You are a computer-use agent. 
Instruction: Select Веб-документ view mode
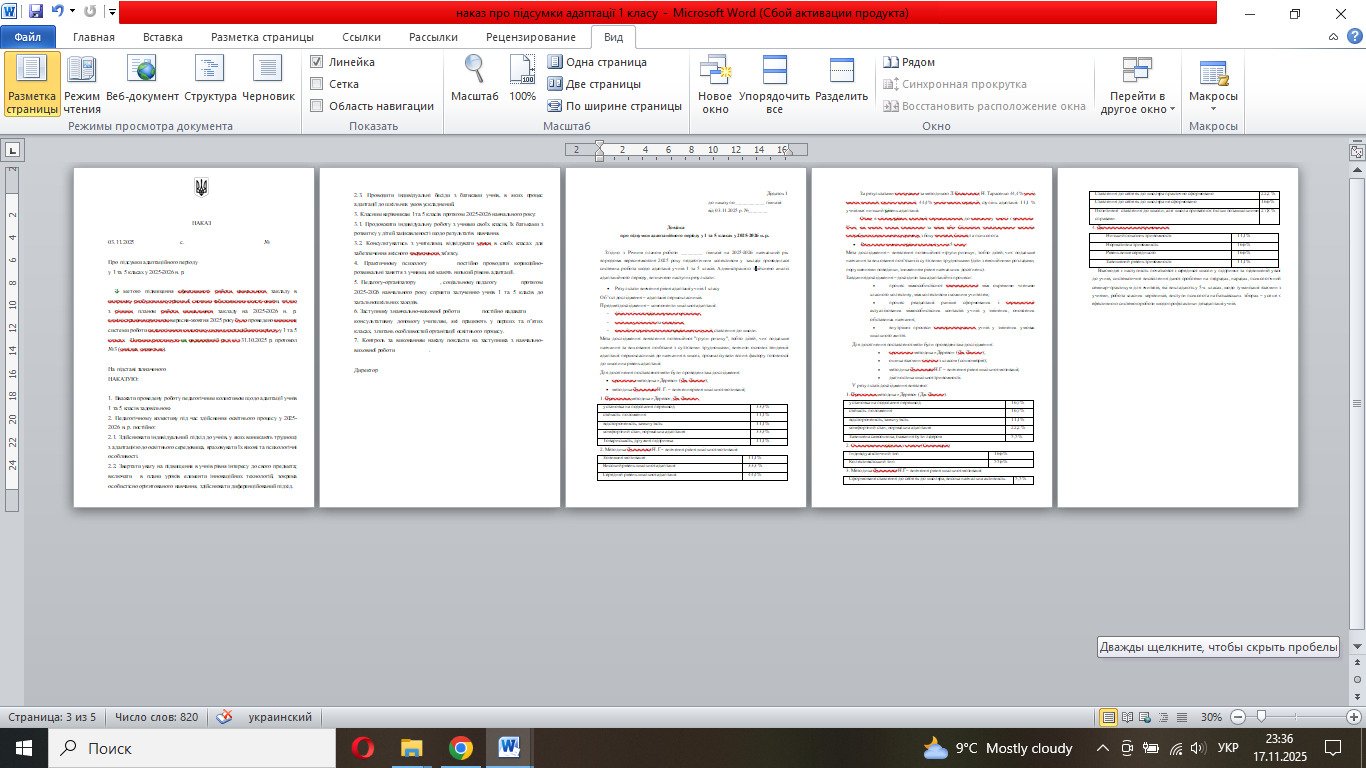[x=144, y=83]
